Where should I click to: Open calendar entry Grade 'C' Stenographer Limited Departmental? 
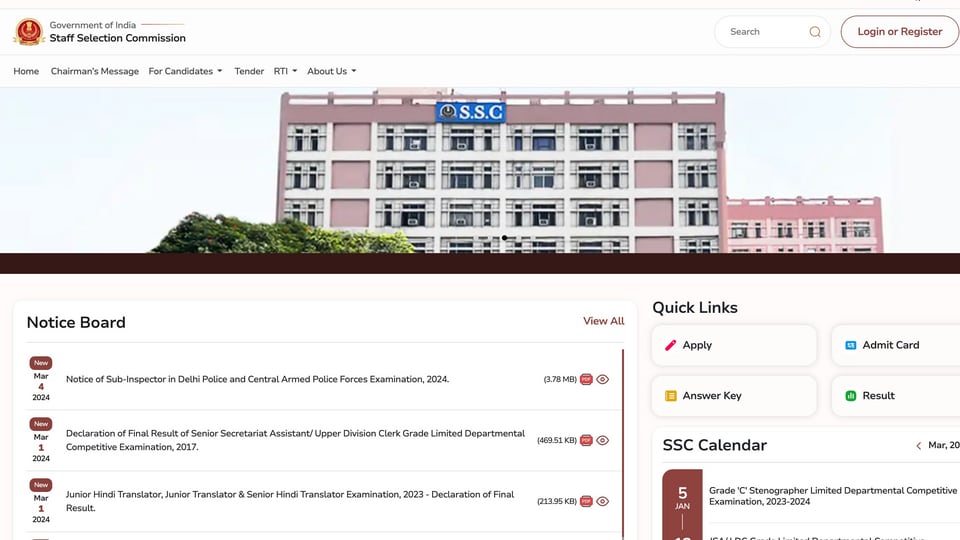click(x=833, y=496)
